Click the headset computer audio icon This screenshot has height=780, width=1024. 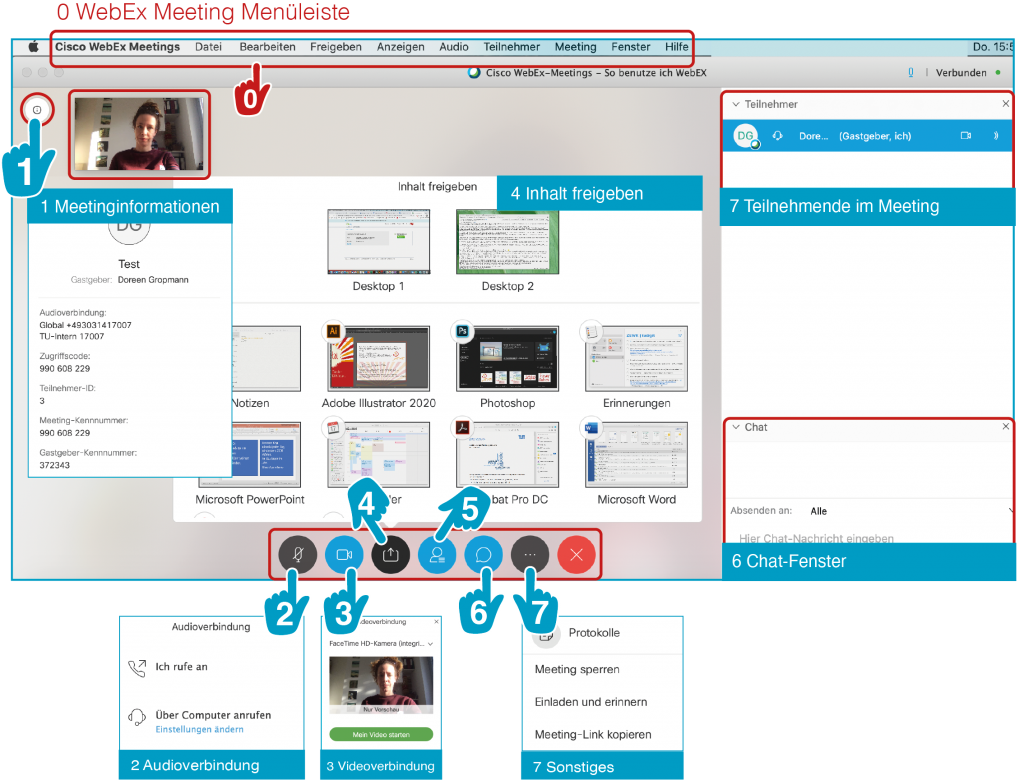(x=137, y=717)
